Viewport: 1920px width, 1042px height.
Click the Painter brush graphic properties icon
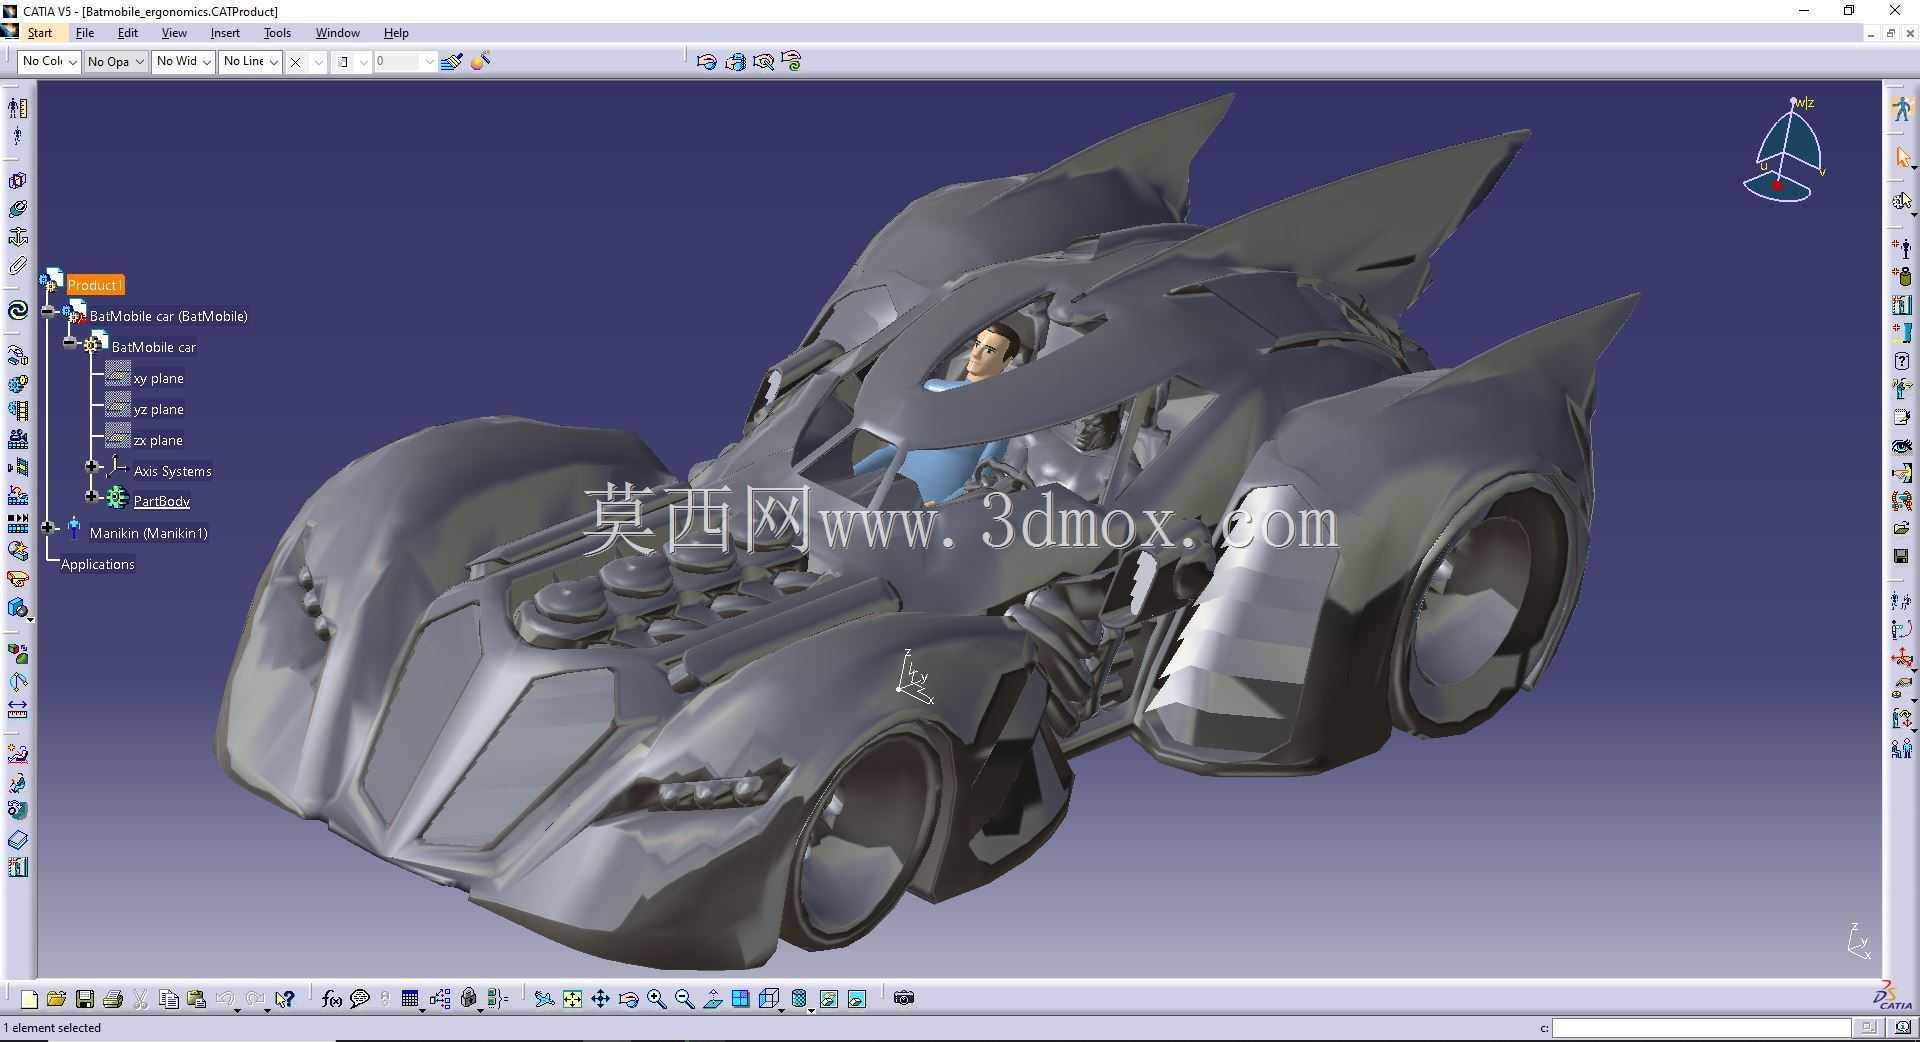coord(452,62)
